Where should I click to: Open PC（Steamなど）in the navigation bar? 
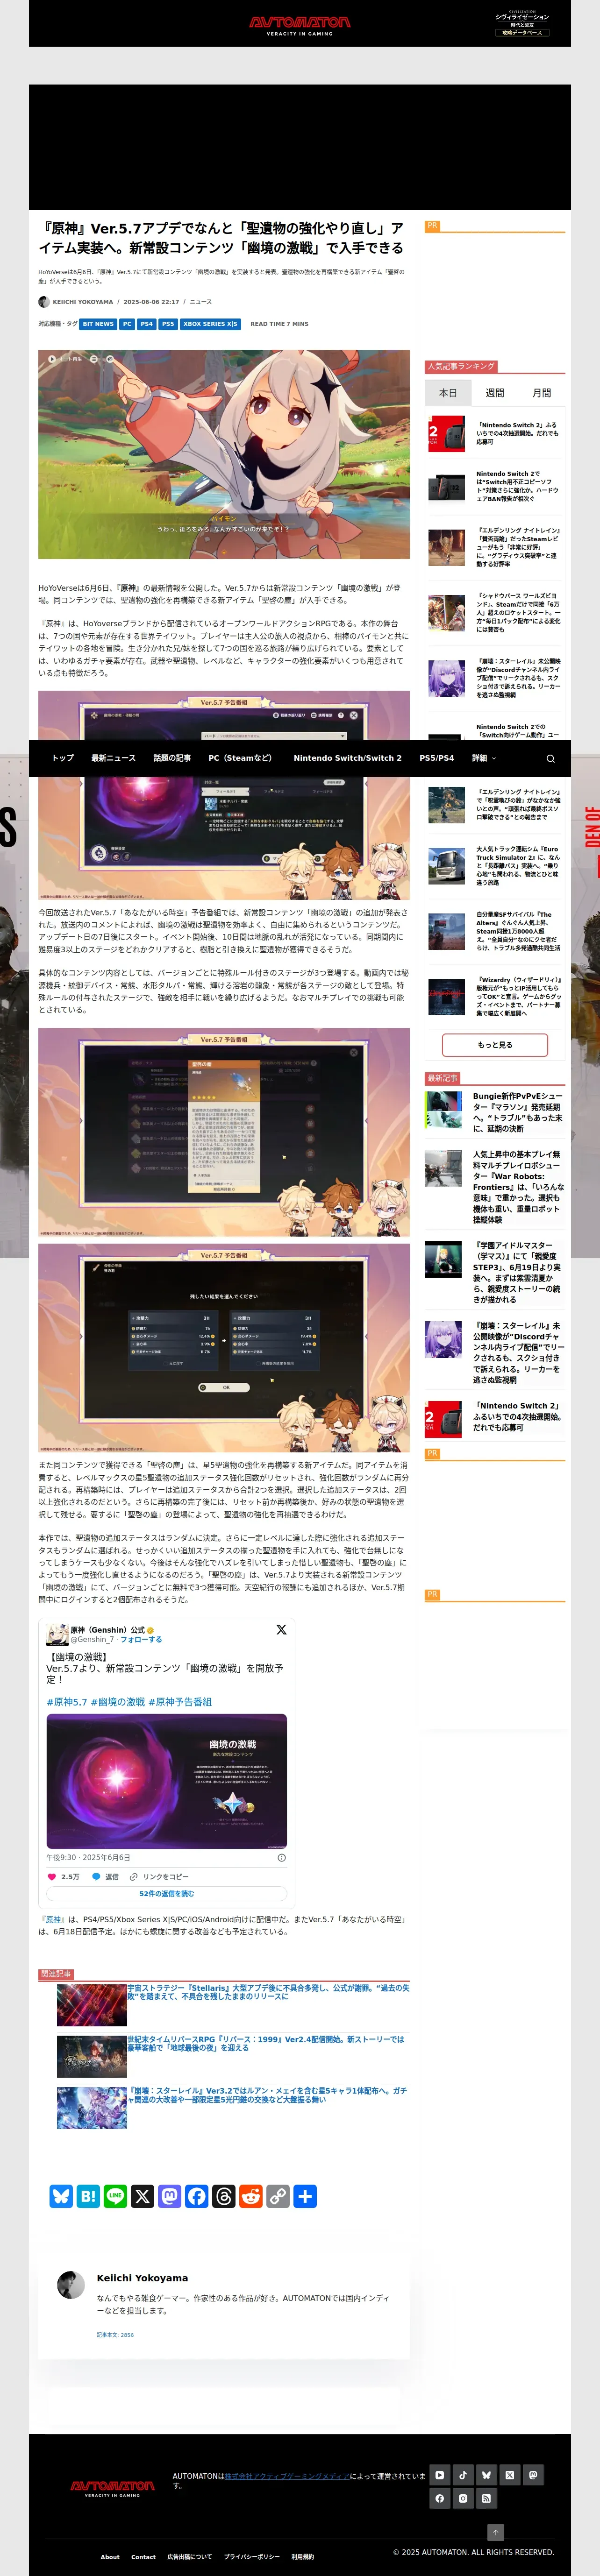[240, 758]
